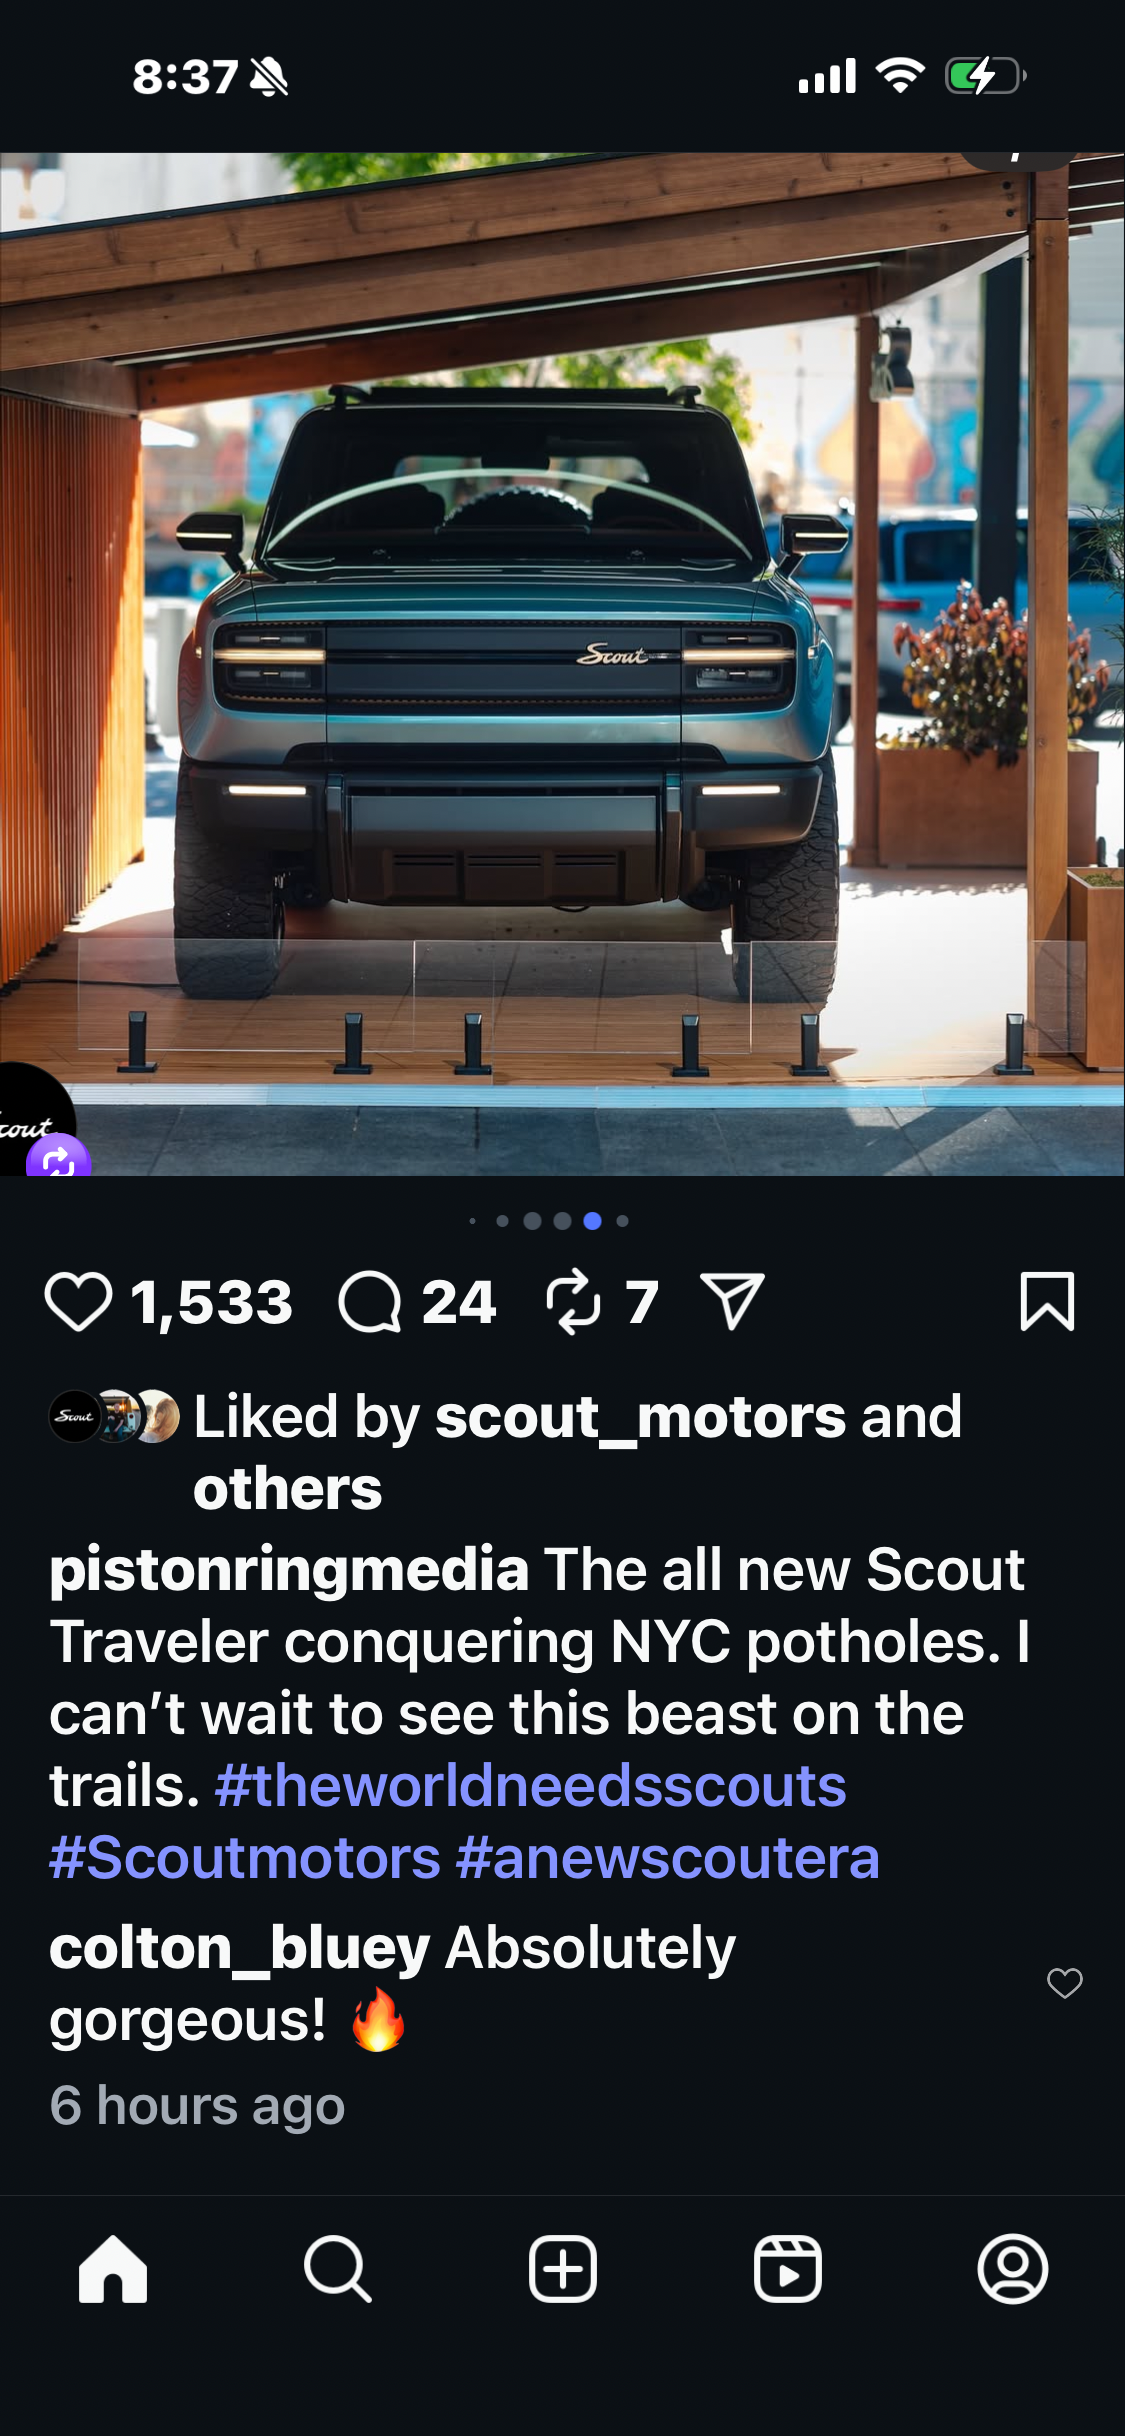Screen dimensions: 1125x2436
Task: Open the #anewscoutera hashtag
Action: click(667, 1858)
